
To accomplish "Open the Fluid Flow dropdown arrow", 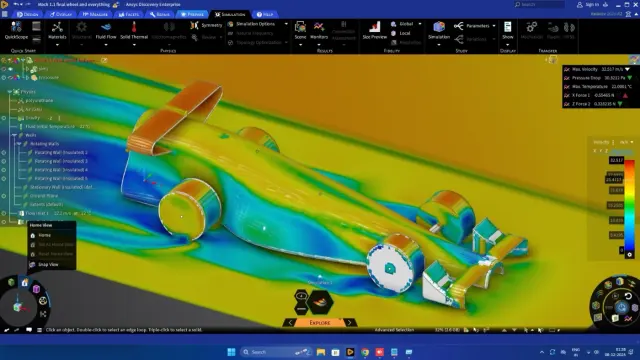I will click(106, 44).
